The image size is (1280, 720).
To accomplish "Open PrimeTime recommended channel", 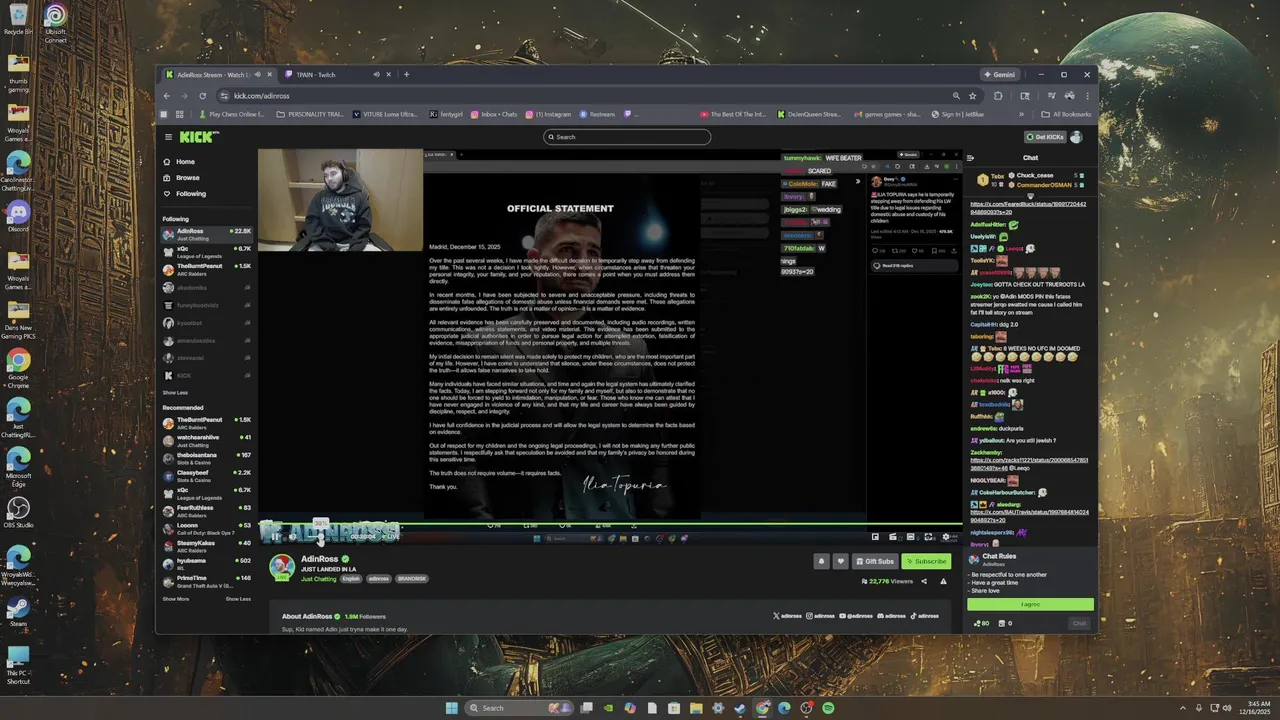I will coord(207,581).
